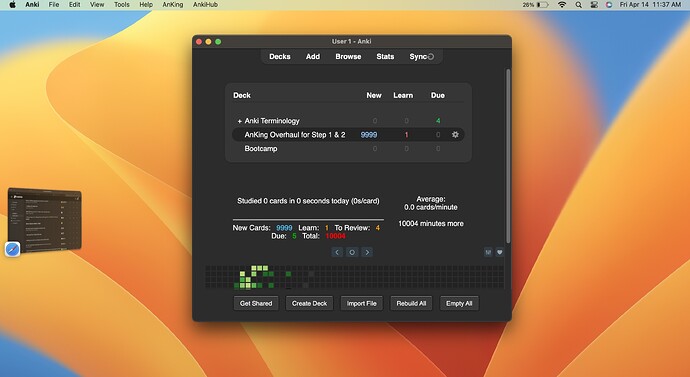Click the New column header

(x=374, y=95)
